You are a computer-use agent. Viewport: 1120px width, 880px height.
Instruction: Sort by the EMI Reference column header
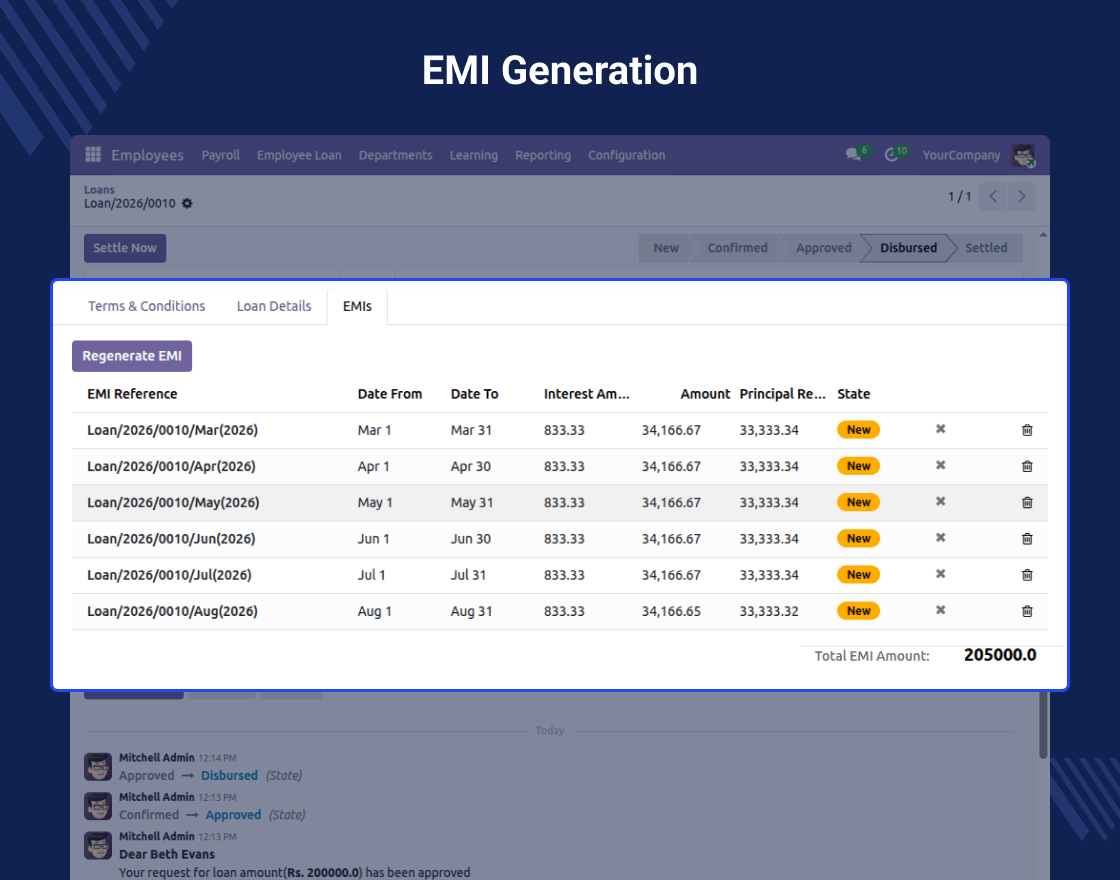pos(132,394)
